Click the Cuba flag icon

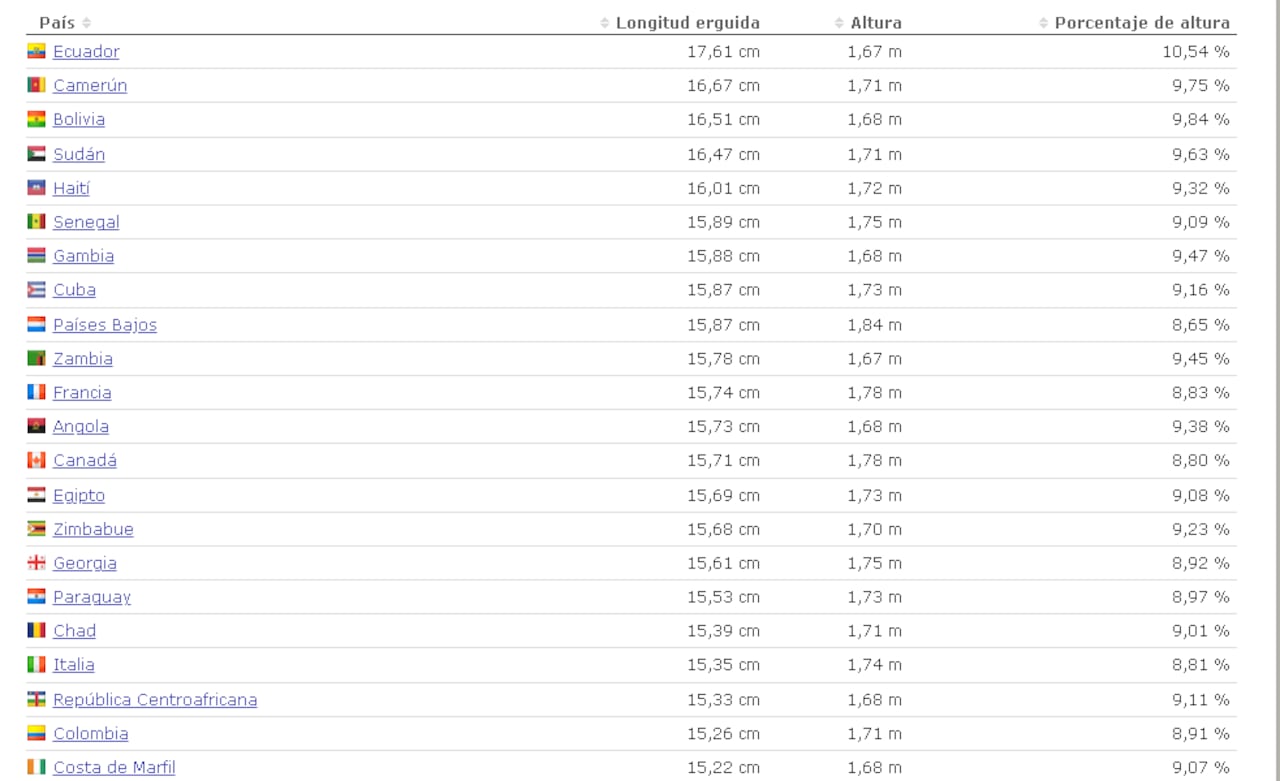tap(36, 290)
